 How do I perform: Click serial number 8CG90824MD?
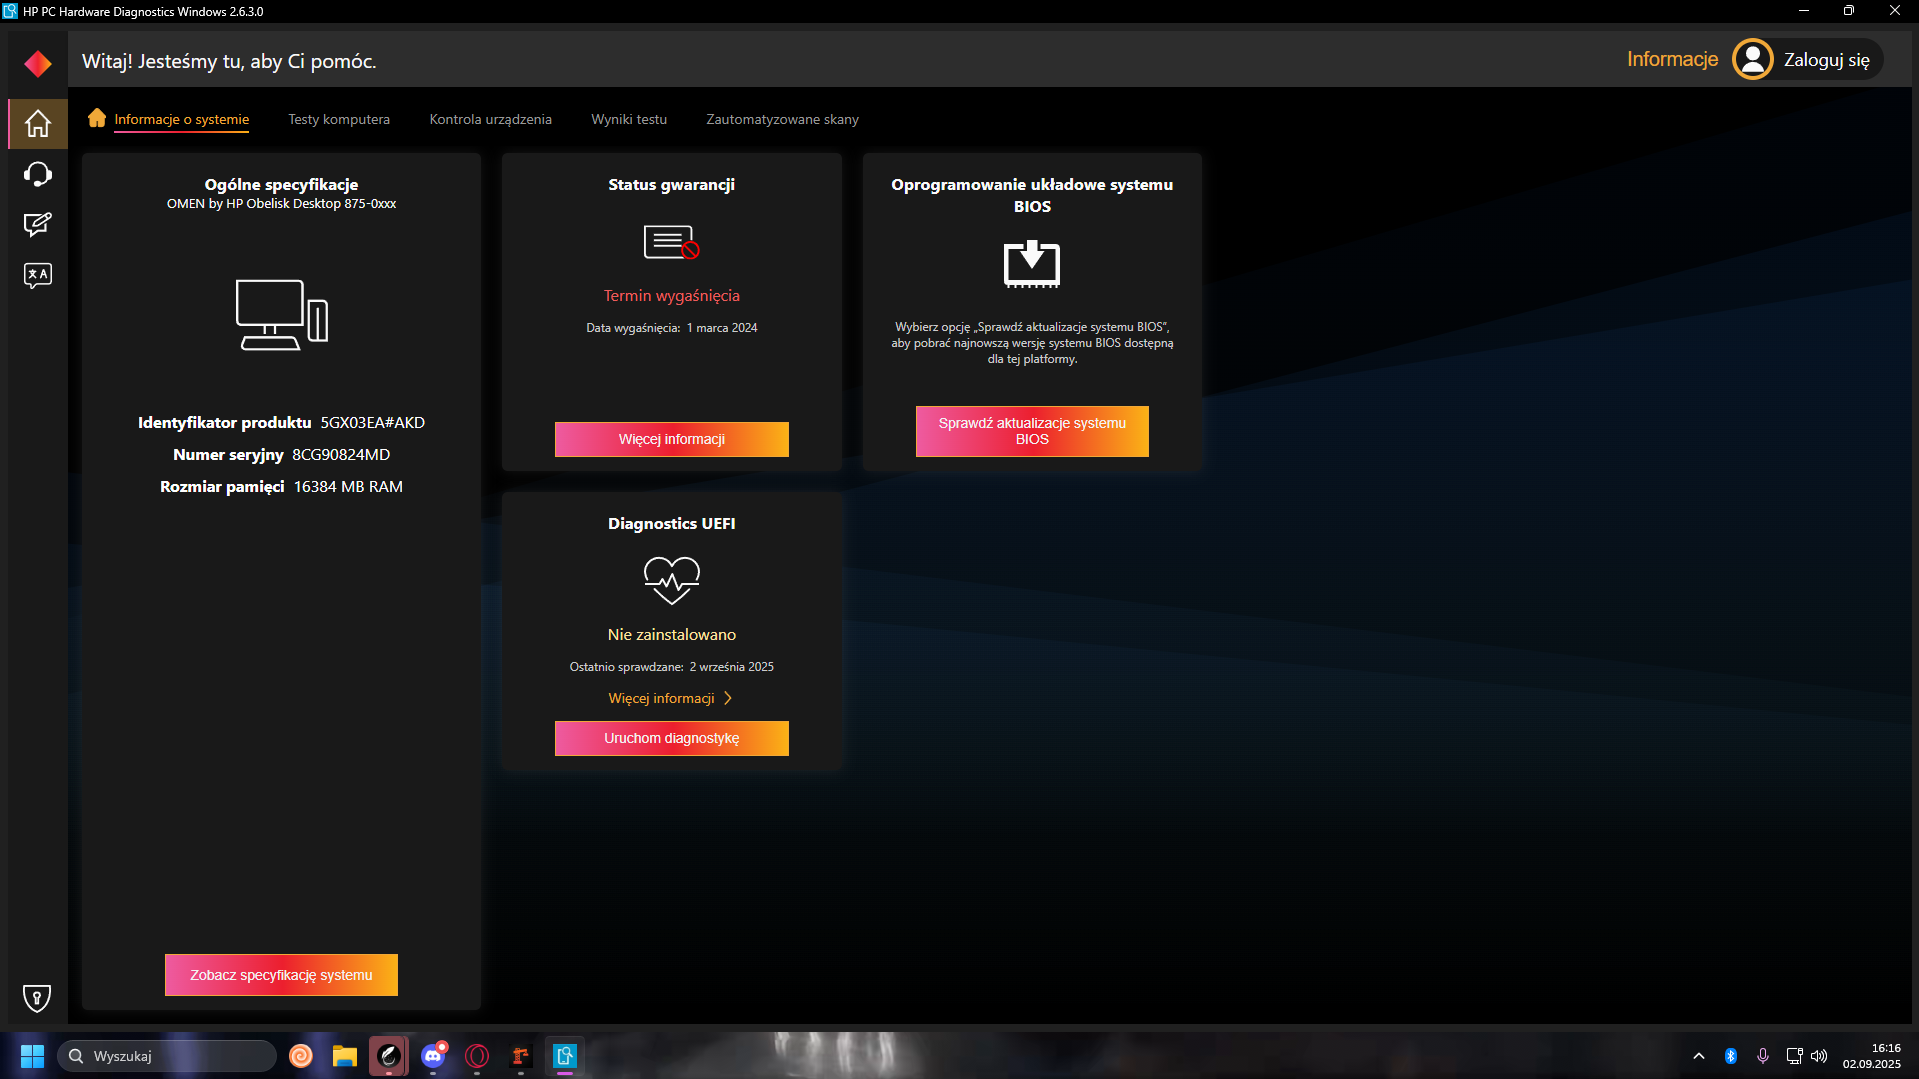coord(341,454)
